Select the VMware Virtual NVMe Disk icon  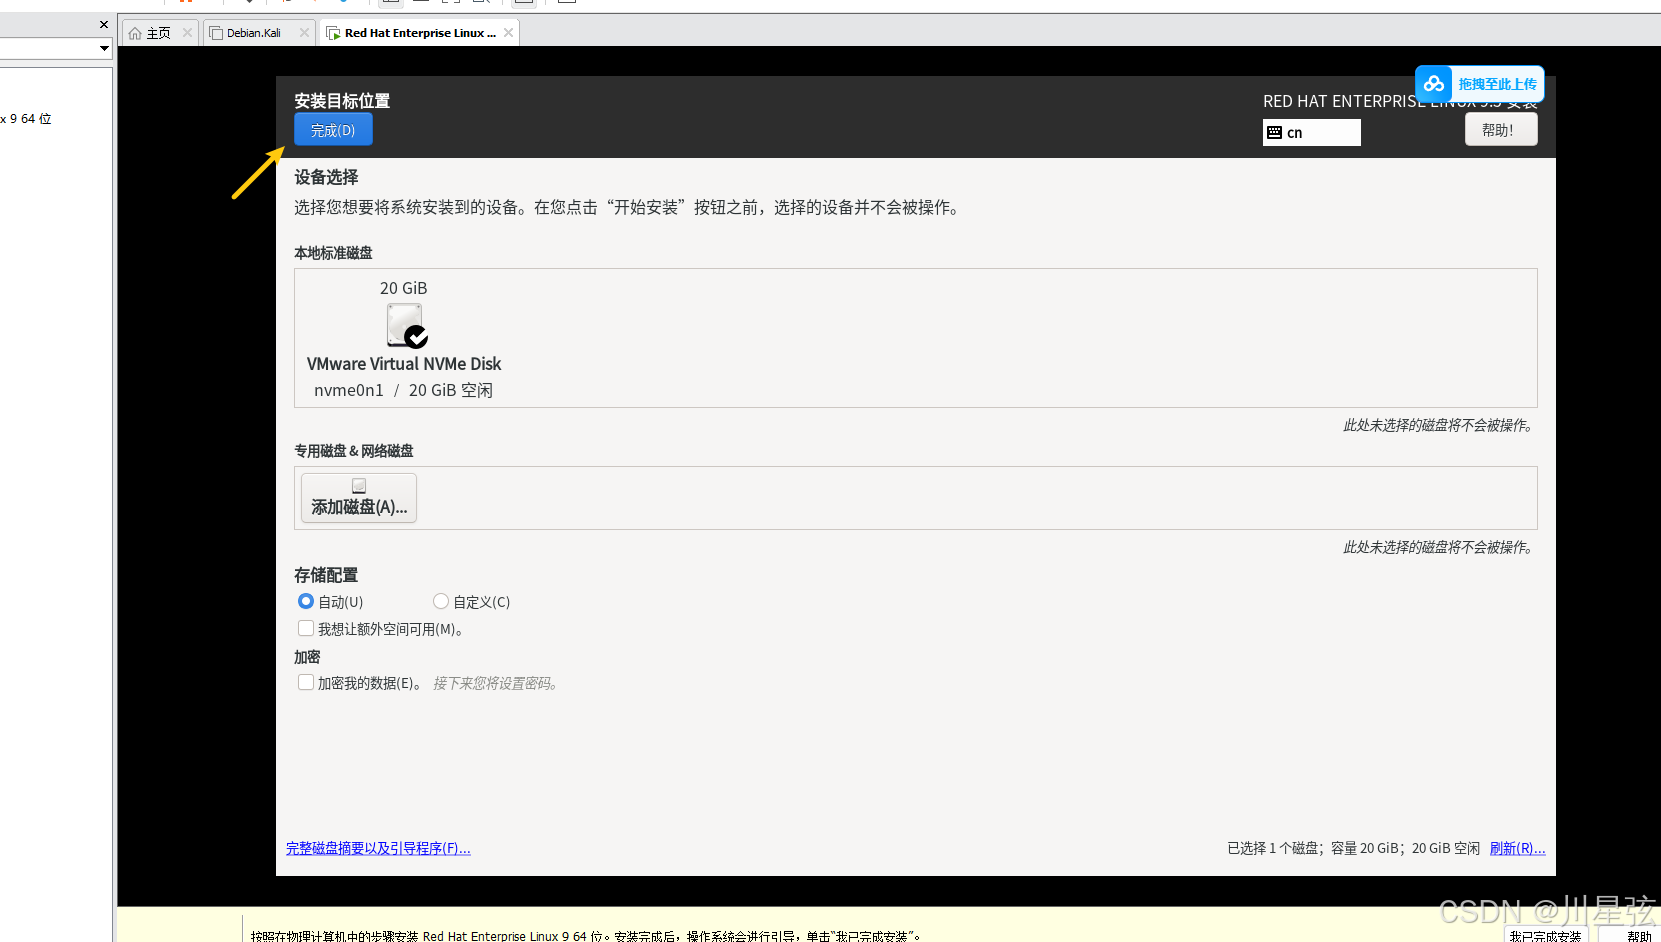(406, 325)
